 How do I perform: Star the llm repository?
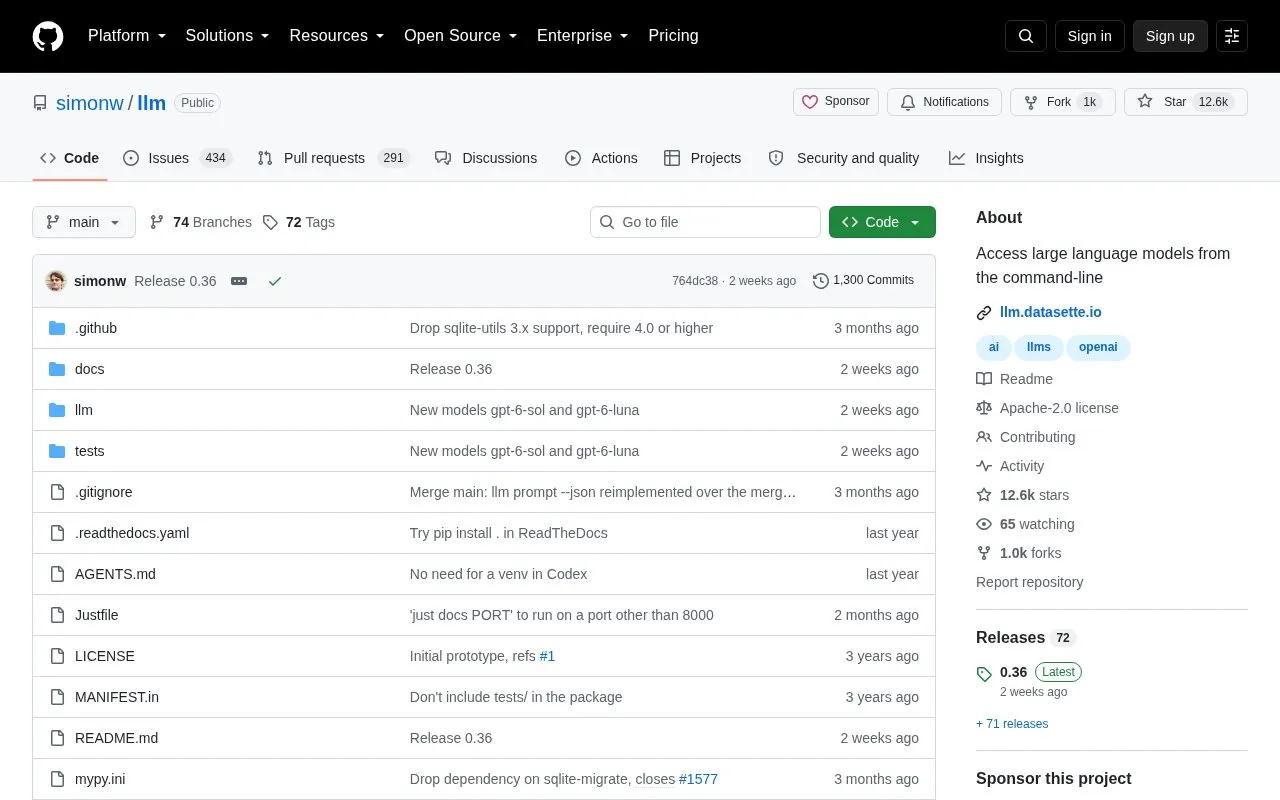[x=1186, y=102]
